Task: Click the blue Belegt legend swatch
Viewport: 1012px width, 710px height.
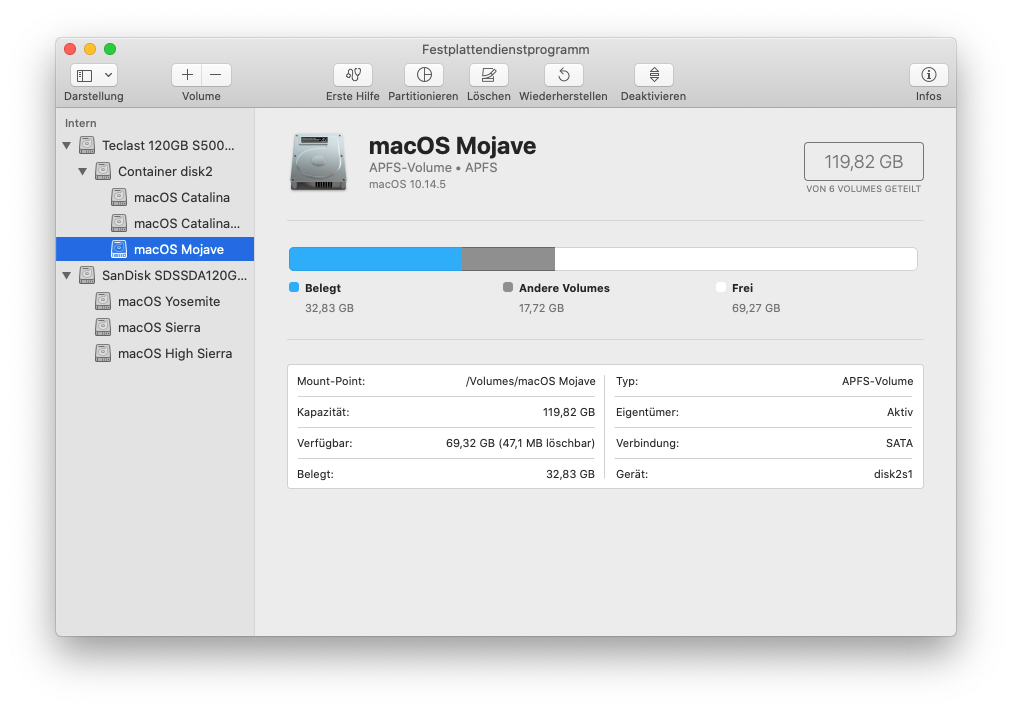Action: point(294,287)
